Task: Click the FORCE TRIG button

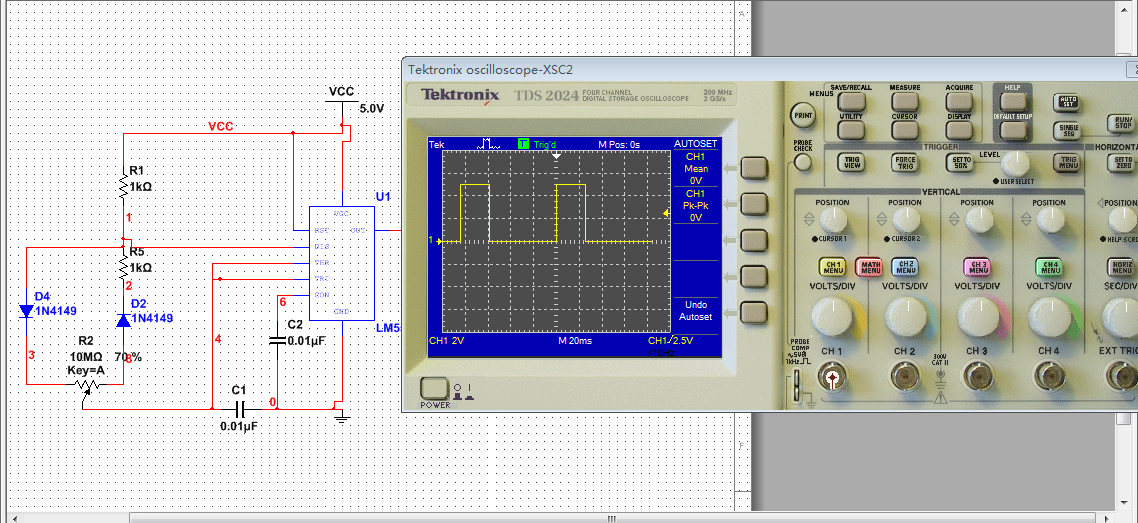Action: 905,162
